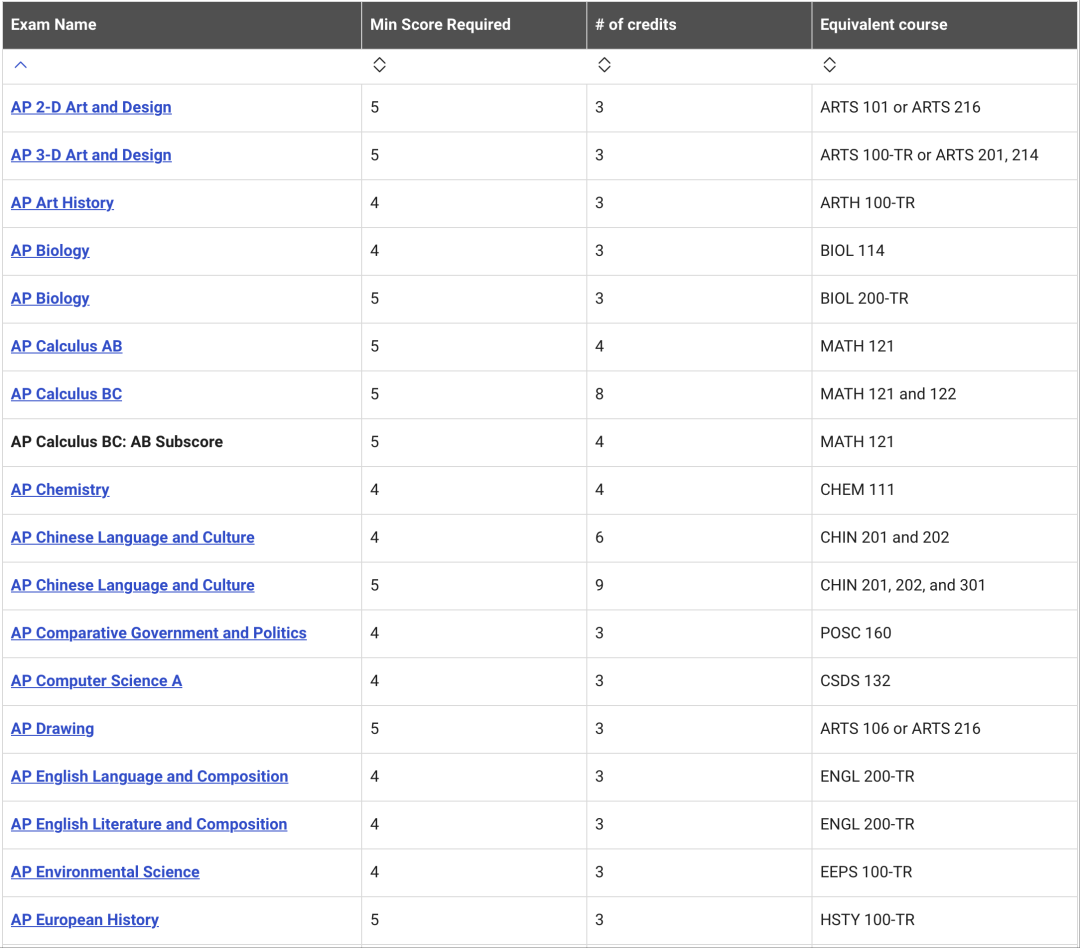Open the AP Calculus BC link
The width and height of the screenshot is (1080, 948).
(x=66, y=394)
